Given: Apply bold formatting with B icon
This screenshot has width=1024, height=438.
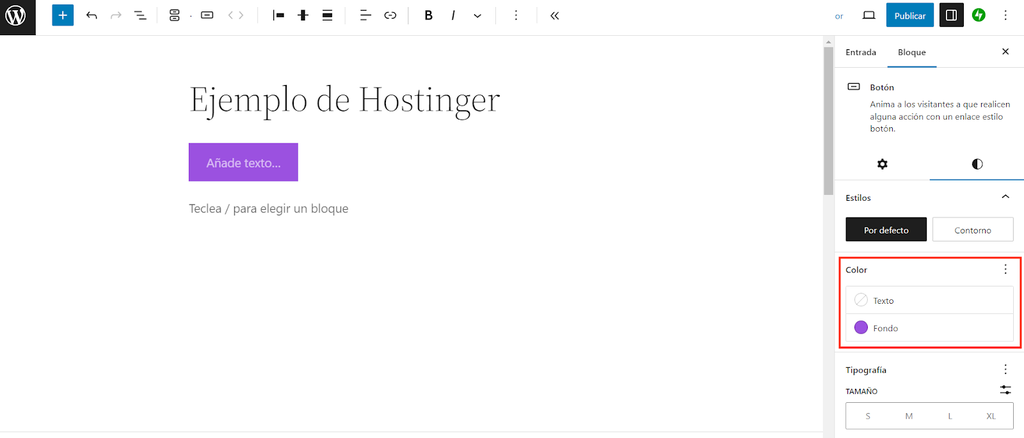Looking at the screenshot, I should tap(428, 16).
